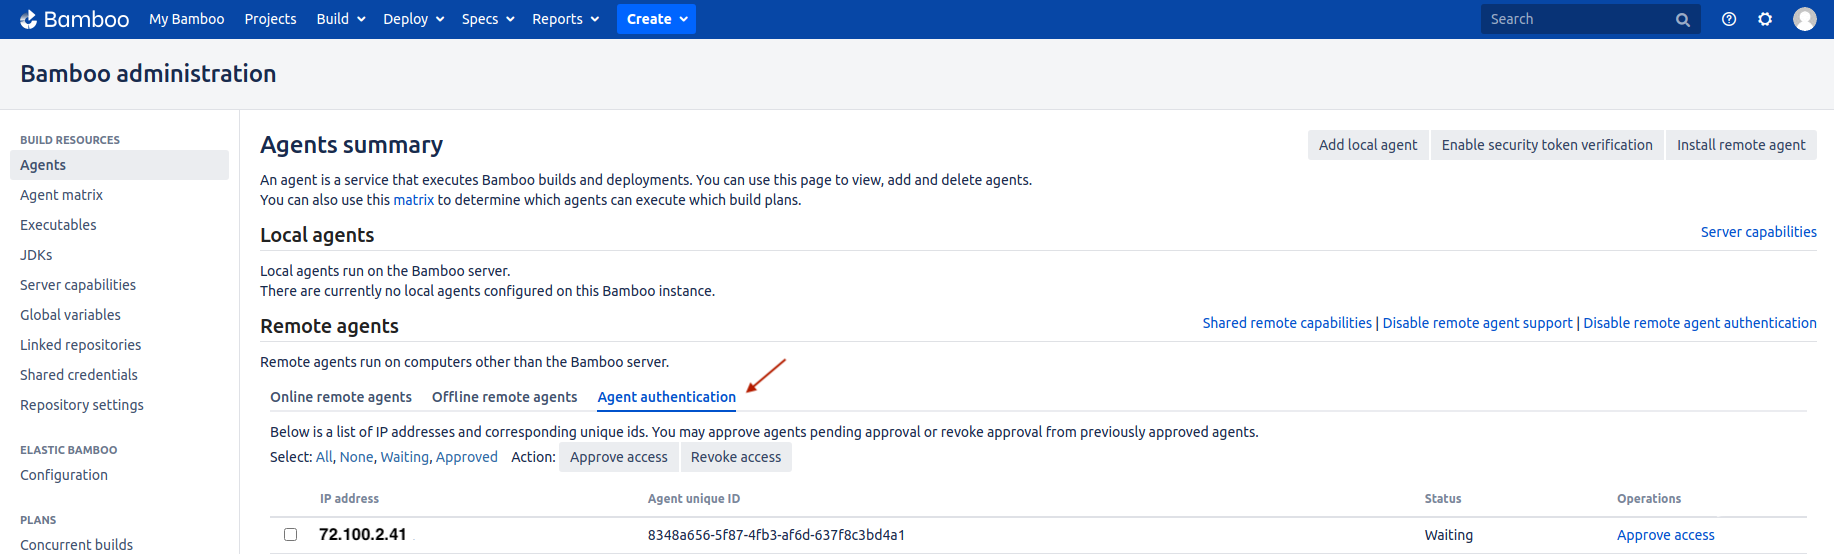This screenshot has width=1834, height=554.
Task: Expand the Specs dropdown menu
Action: 488,19
